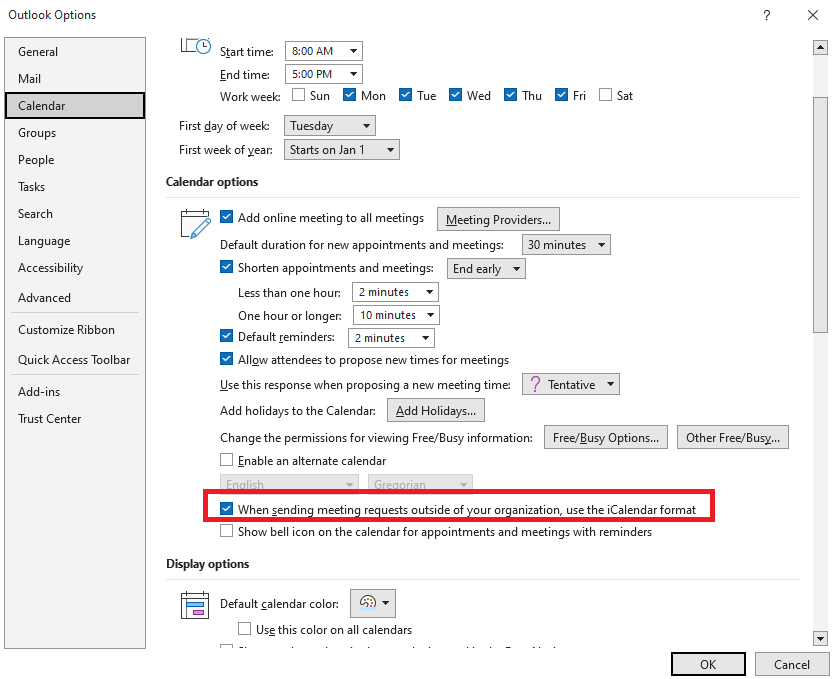The image size is (834, 679).
Task: Click the vertical scrollbar thumb
Action: (x=820, y=214)
